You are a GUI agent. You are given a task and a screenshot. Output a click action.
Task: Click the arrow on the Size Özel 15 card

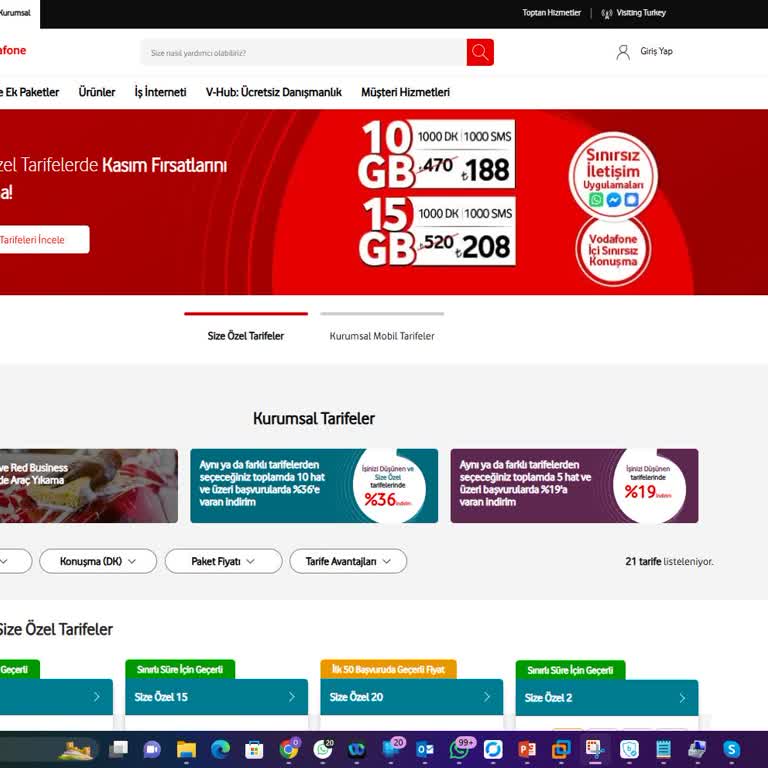pos(292,696)
